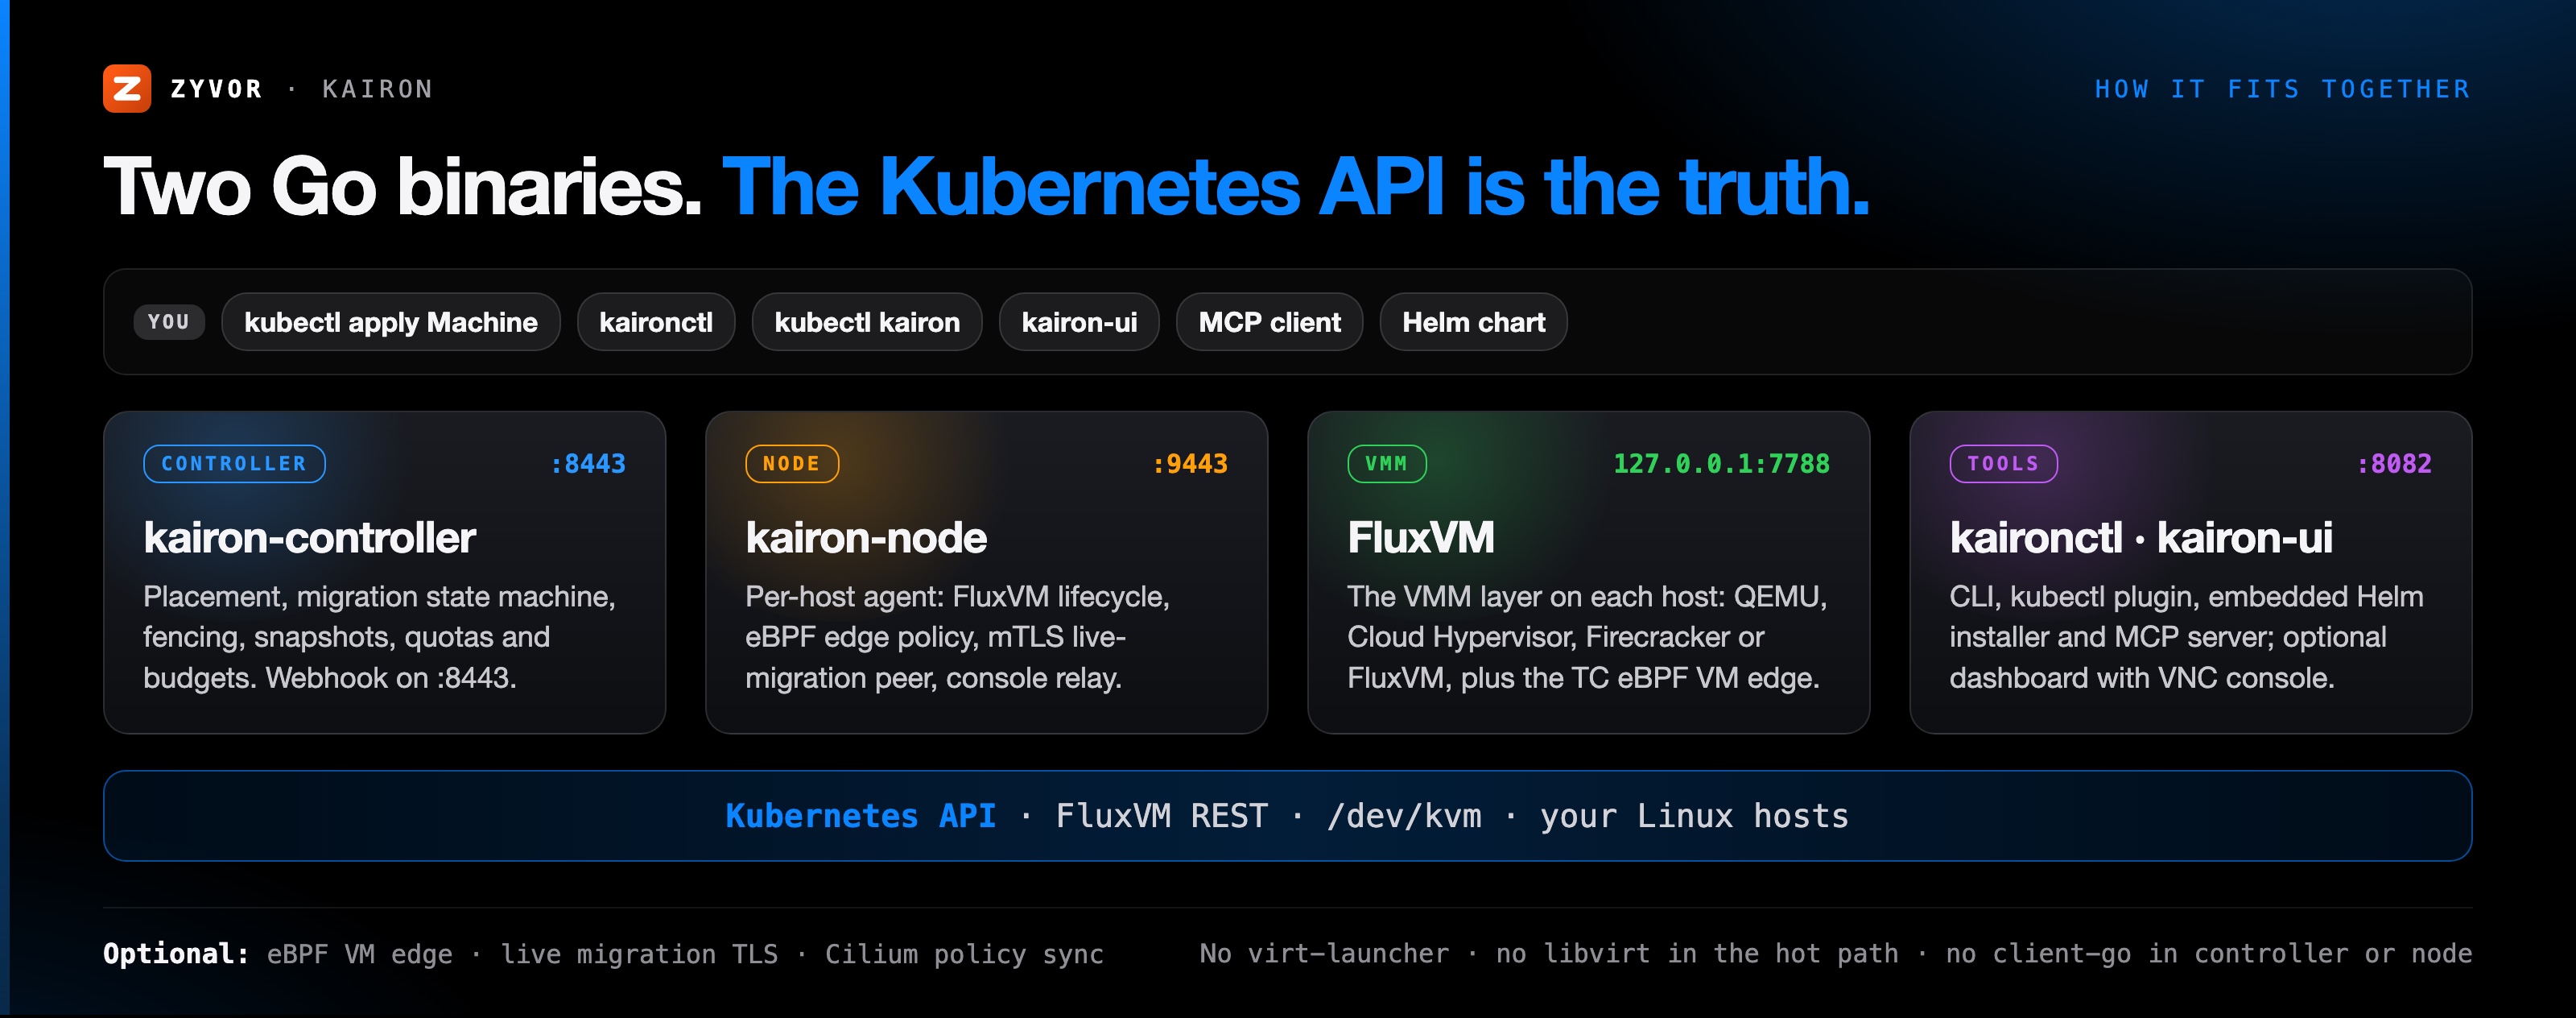Click 'FluxVM REST' in the bottom bar
This screenshot has width=2576, height=1018.
click(x=1161, y=816)
